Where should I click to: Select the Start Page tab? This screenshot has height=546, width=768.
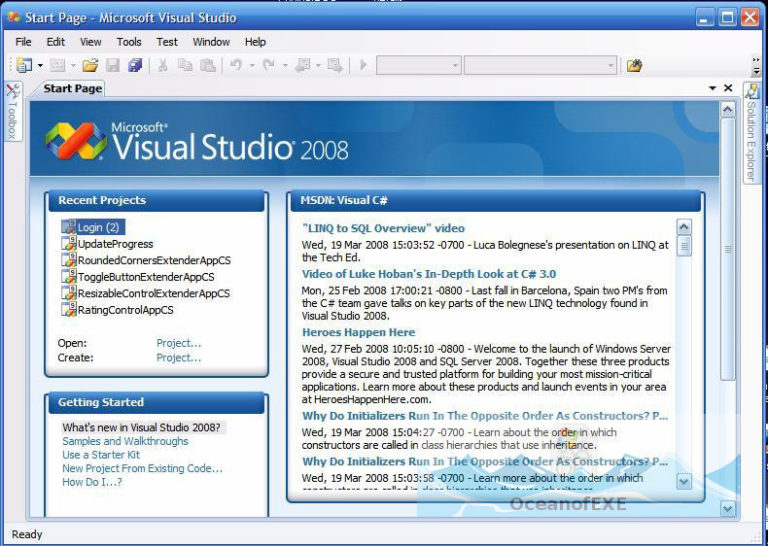[72, 89]
